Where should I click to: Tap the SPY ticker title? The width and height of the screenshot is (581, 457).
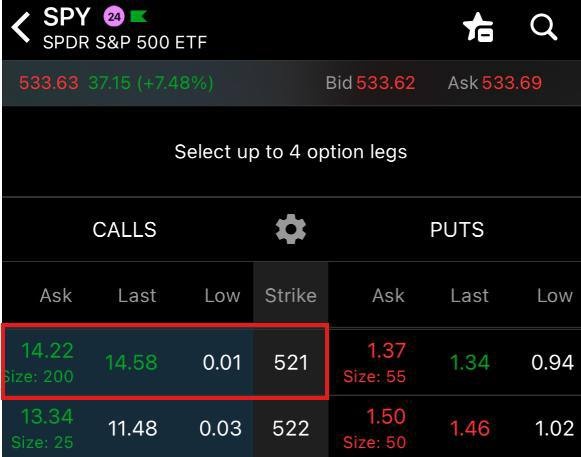(67, 17)
